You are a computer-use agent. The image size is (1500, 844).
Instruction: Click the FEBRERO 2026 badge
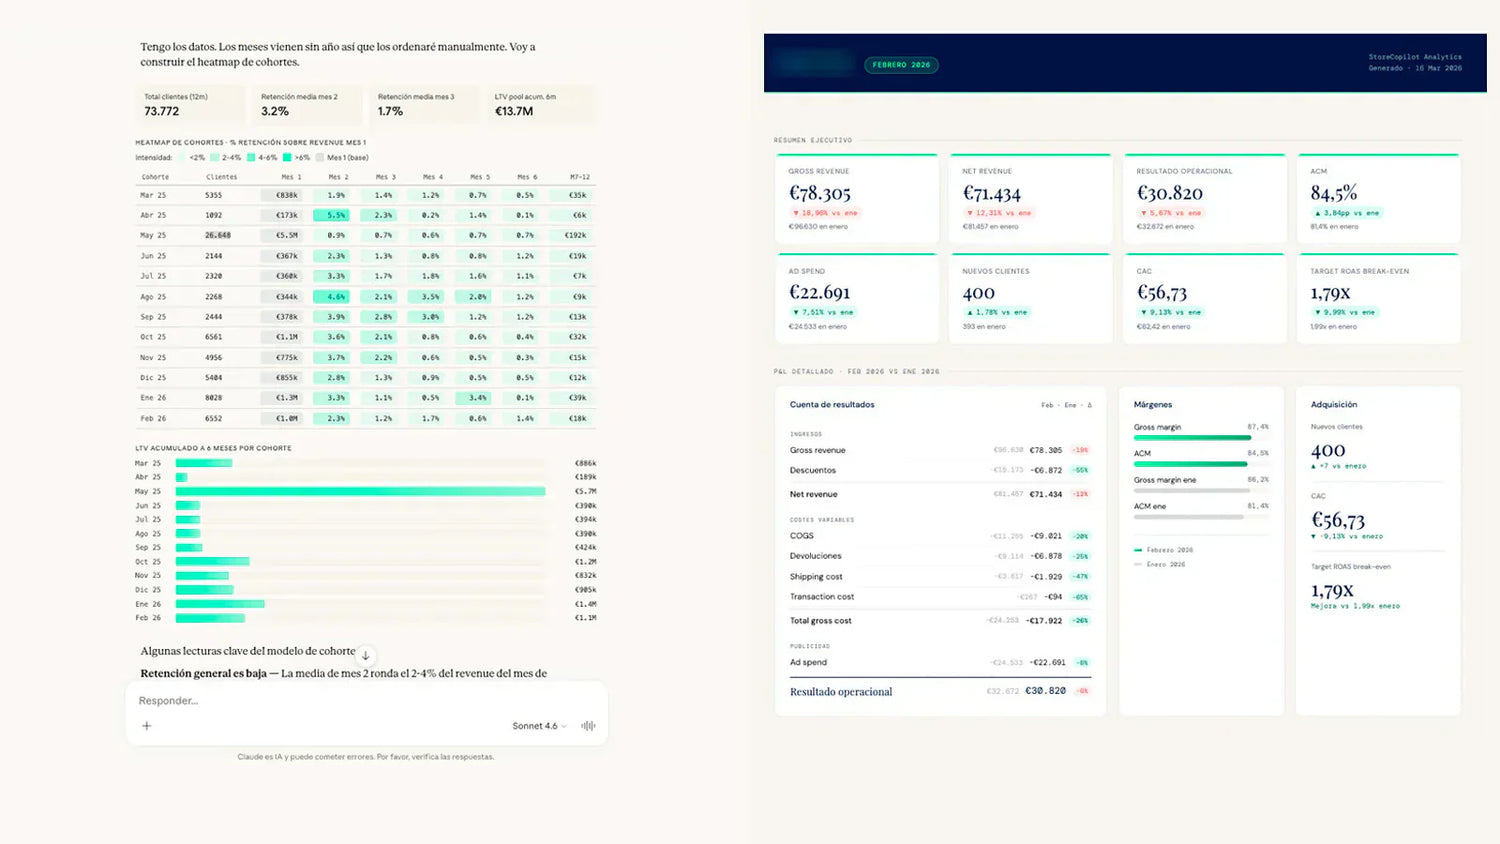point(901,65)
